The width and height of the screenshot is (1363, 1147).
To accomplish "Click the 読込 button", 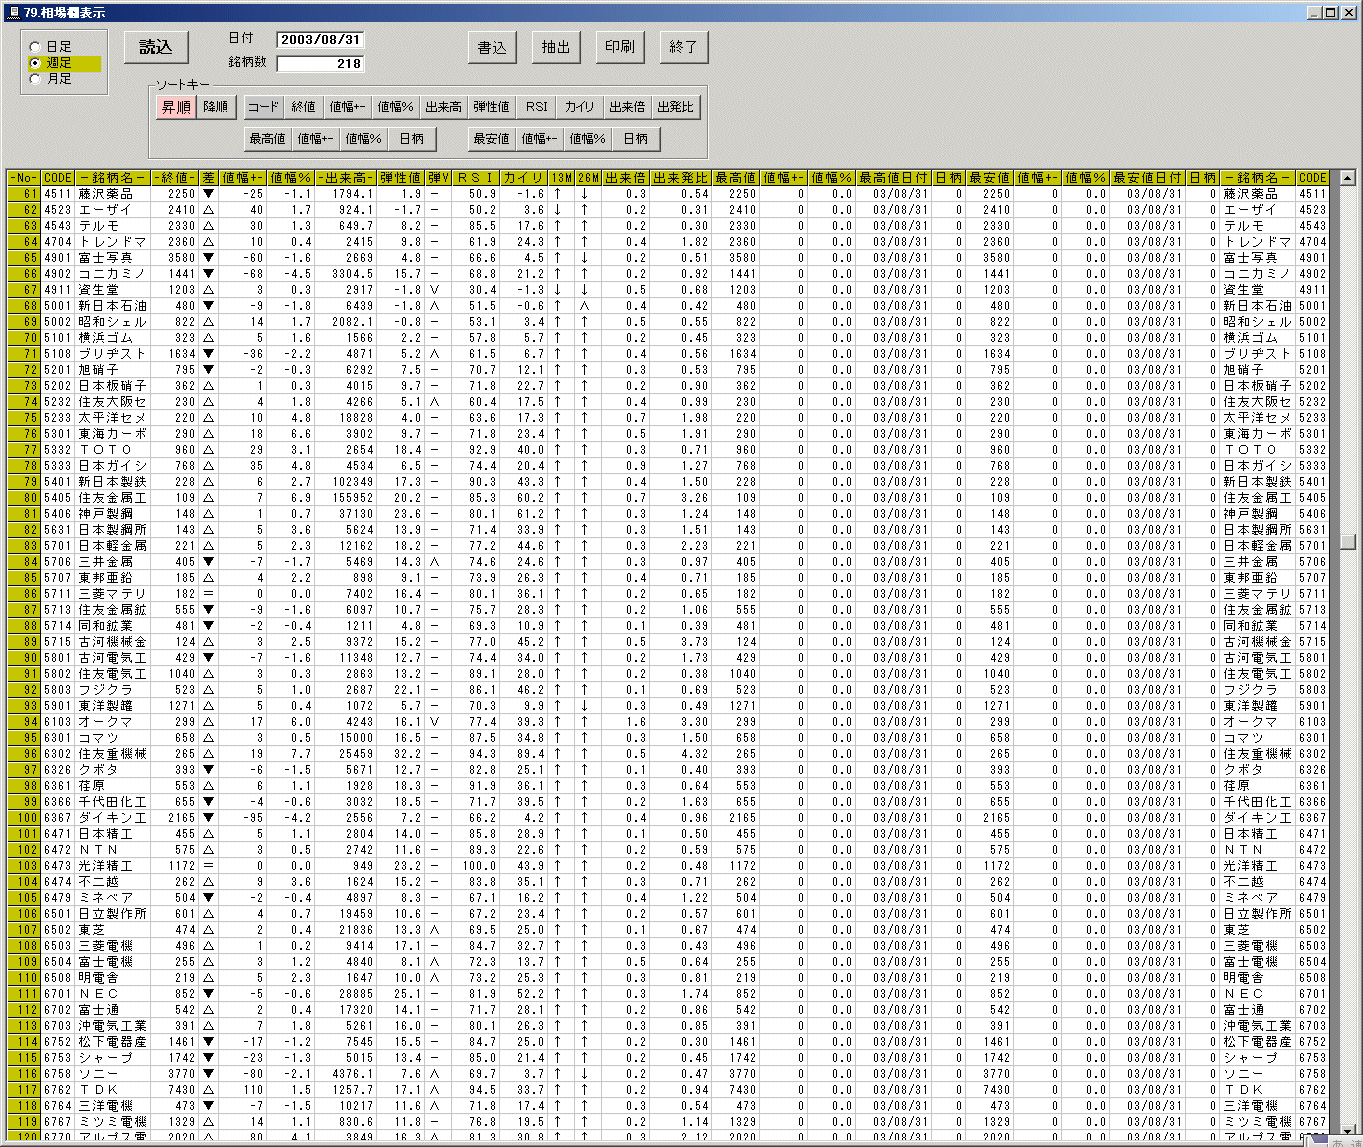I will point(156,47).
